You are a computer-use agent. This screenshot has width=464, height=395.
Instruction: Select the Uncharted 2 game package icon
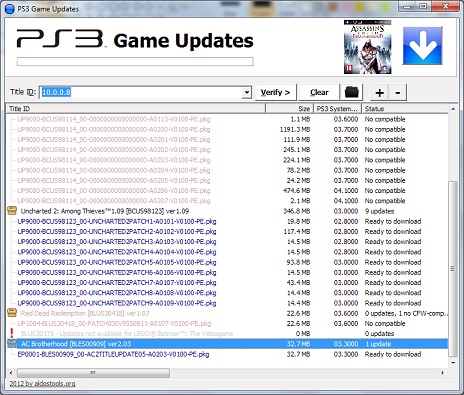[x=12, y=211]
